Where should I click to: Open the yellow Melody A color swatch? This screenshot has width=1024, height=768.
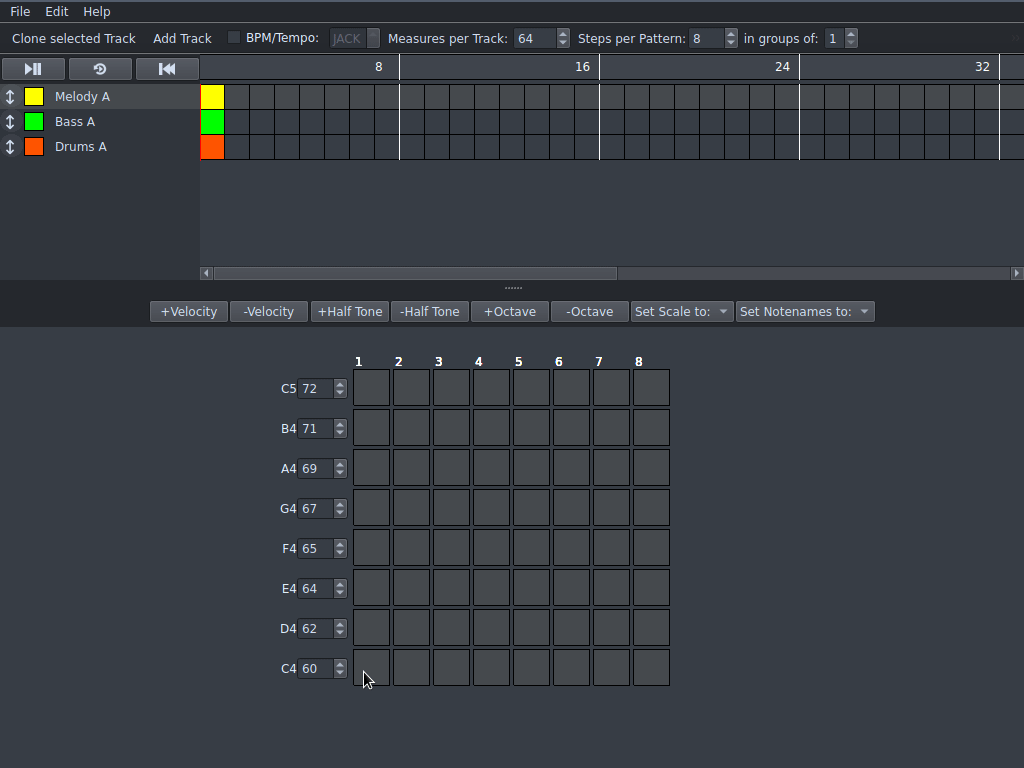[x=34, y=97]
